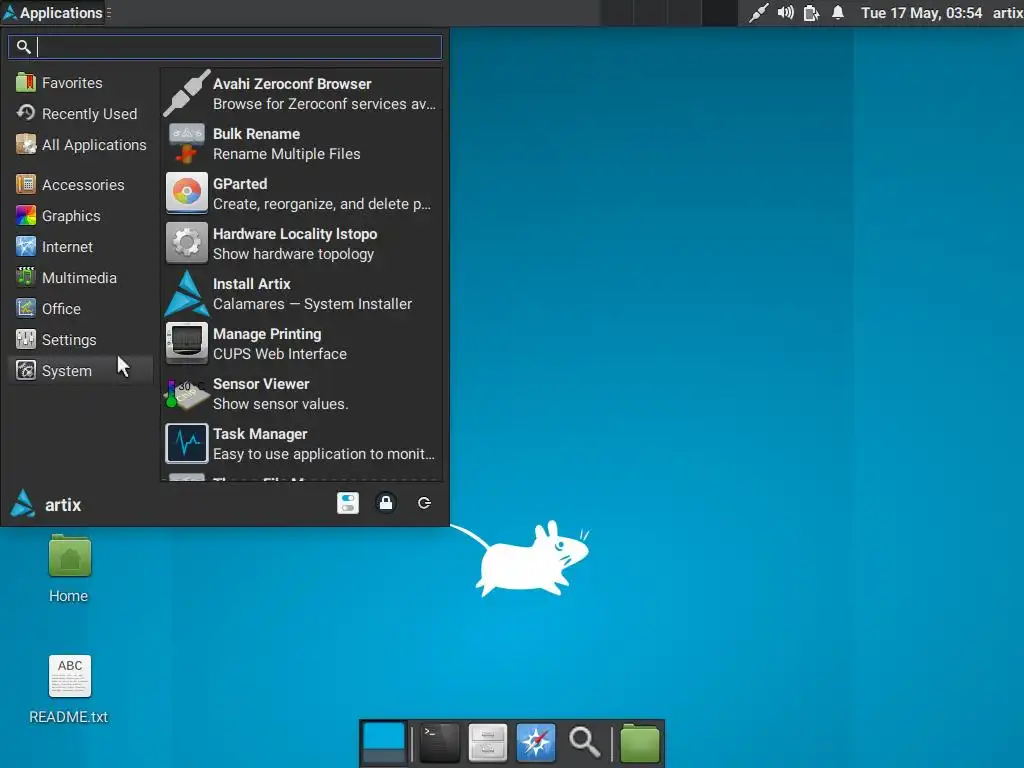This screenshot has height=768, width=1024.
Task: Click 'Easy to use application' description
Action: 323,454
